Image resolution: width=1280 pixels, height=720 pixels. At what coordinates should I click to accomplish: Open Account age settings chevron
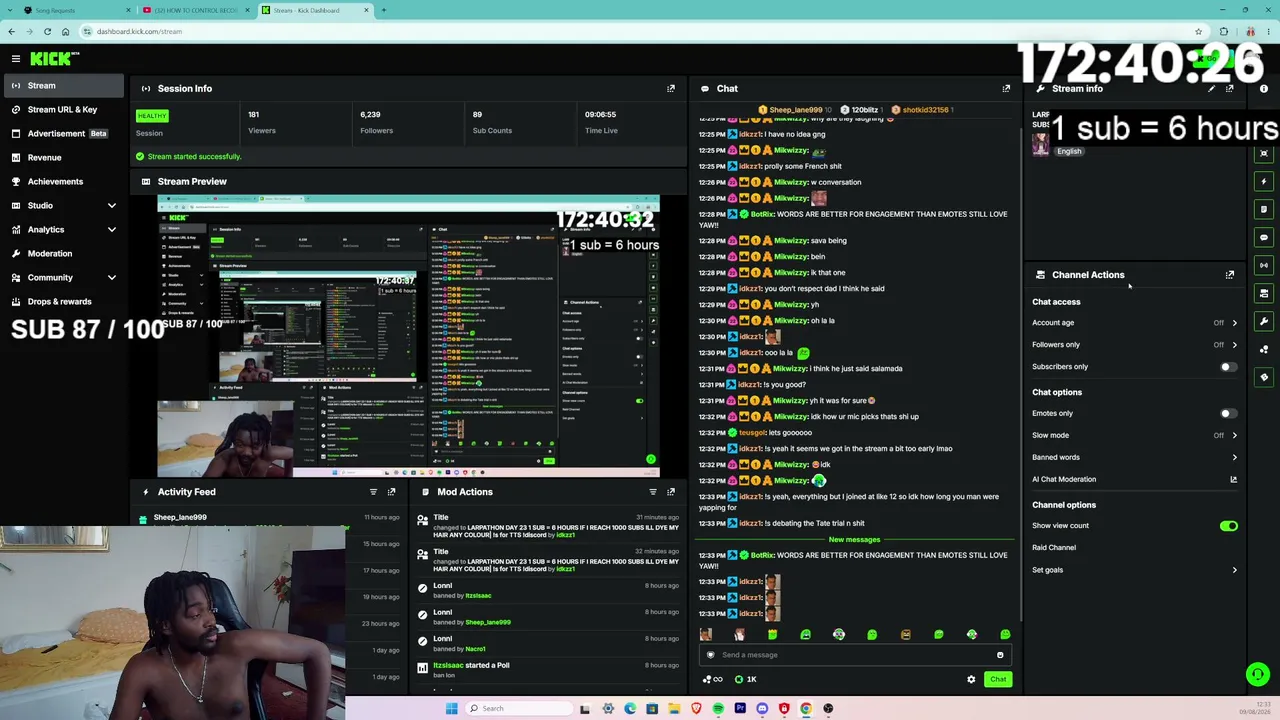click(1234, 323)
